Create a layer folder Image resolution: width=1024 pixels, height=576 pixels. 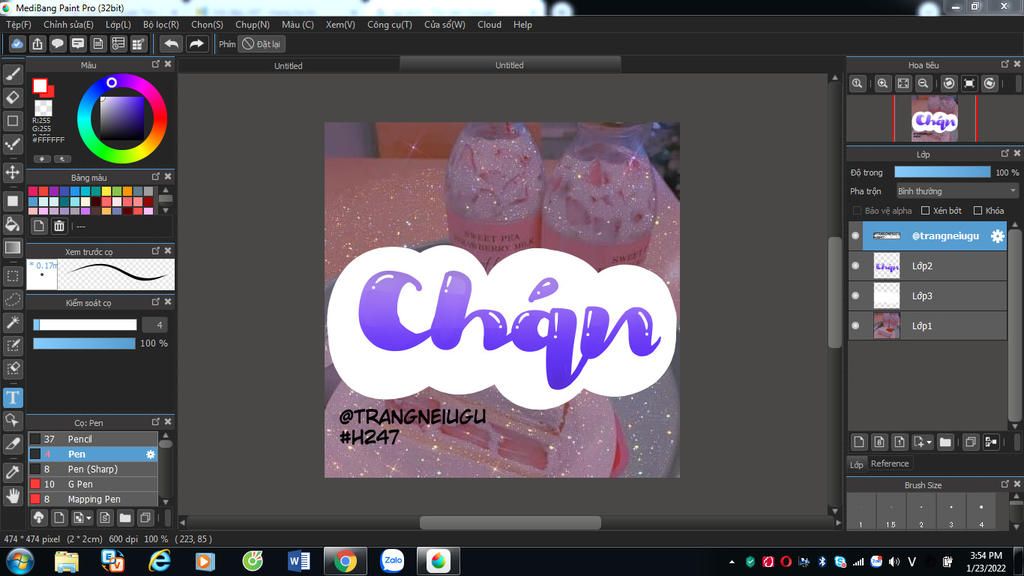click(945, 442)
